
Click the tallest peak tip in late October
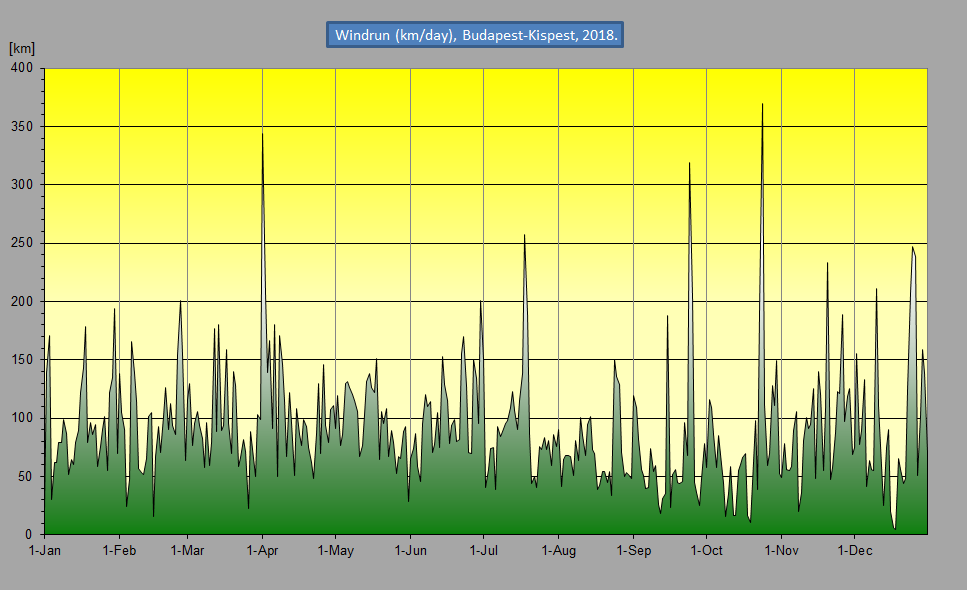click(762, 104)
